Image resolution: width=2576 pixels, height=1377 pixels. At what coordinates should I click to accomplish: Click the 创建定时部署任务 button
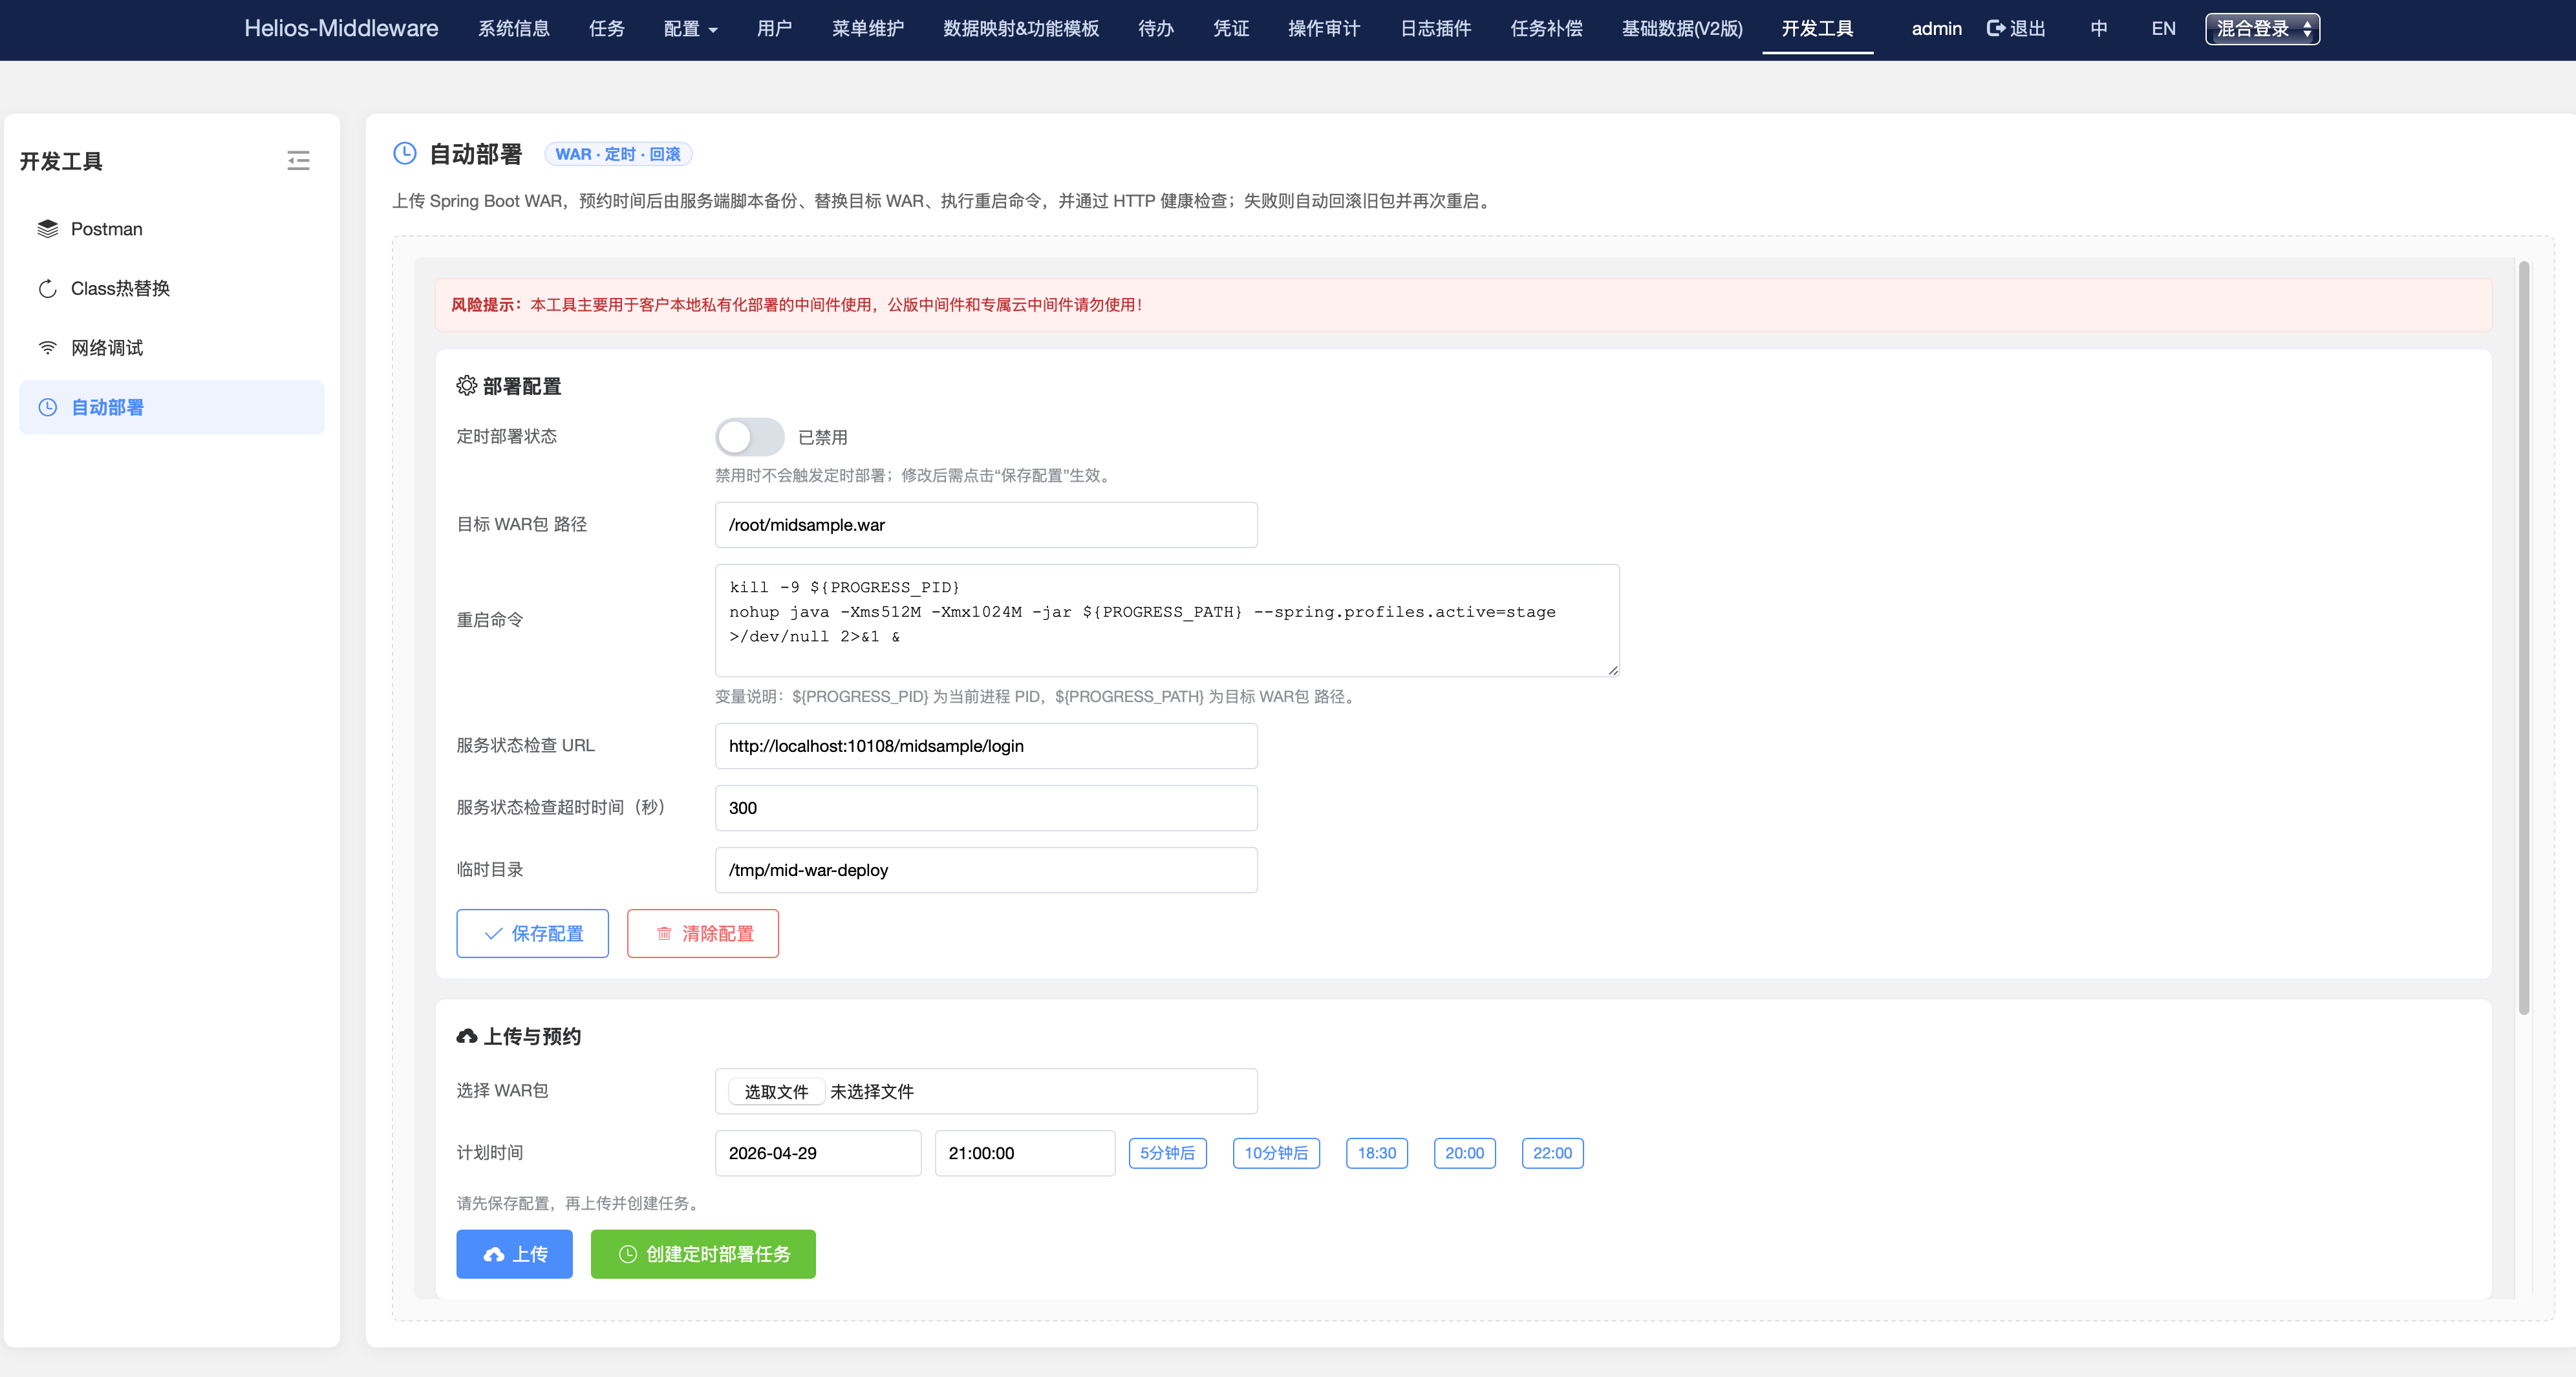(703, 1254)
